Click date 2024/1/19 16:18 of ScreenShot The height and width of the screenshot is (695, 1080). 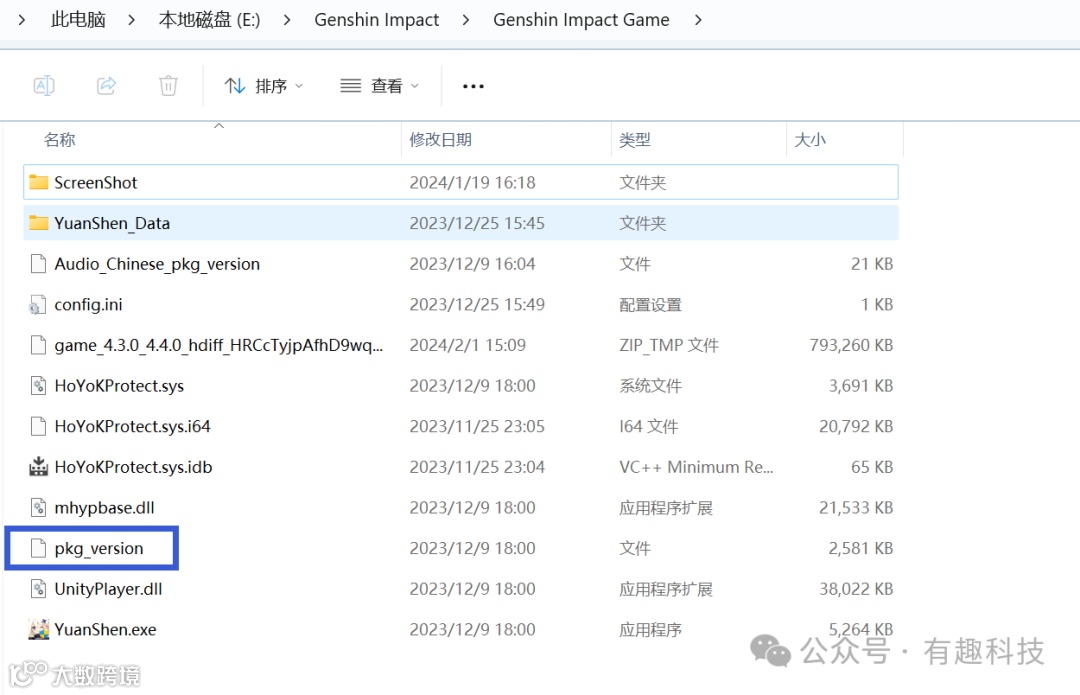click(x=472, y=183)
